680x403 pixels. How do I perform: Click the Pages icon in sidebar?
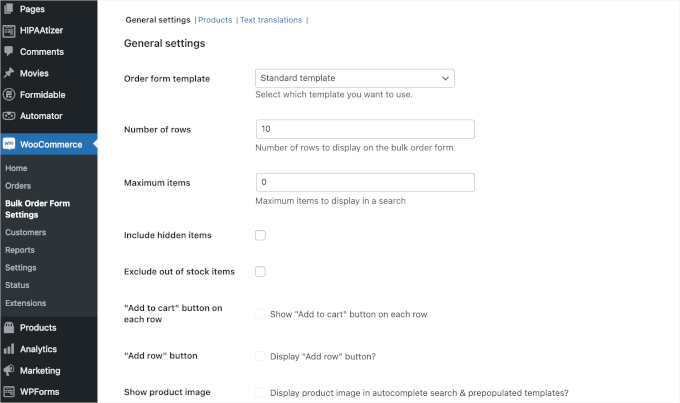click(9, 9)
